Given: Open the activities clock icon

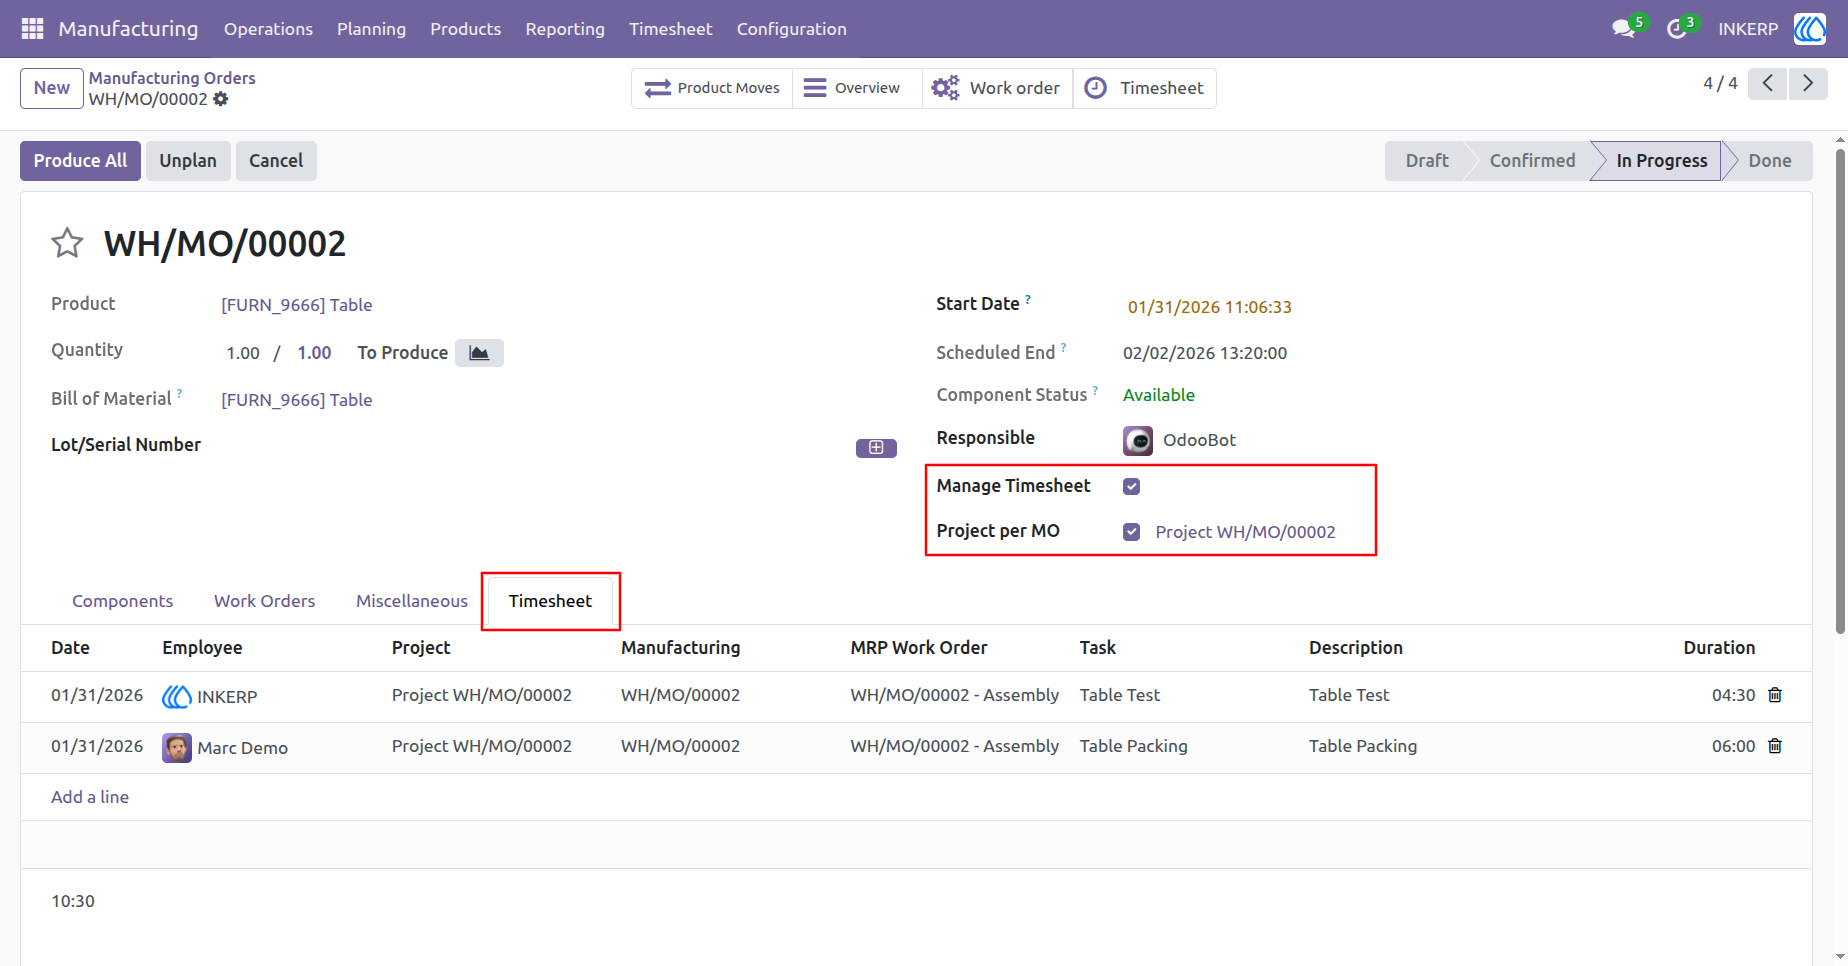Looking at the screenshot, I should (x=1677, y=29).
